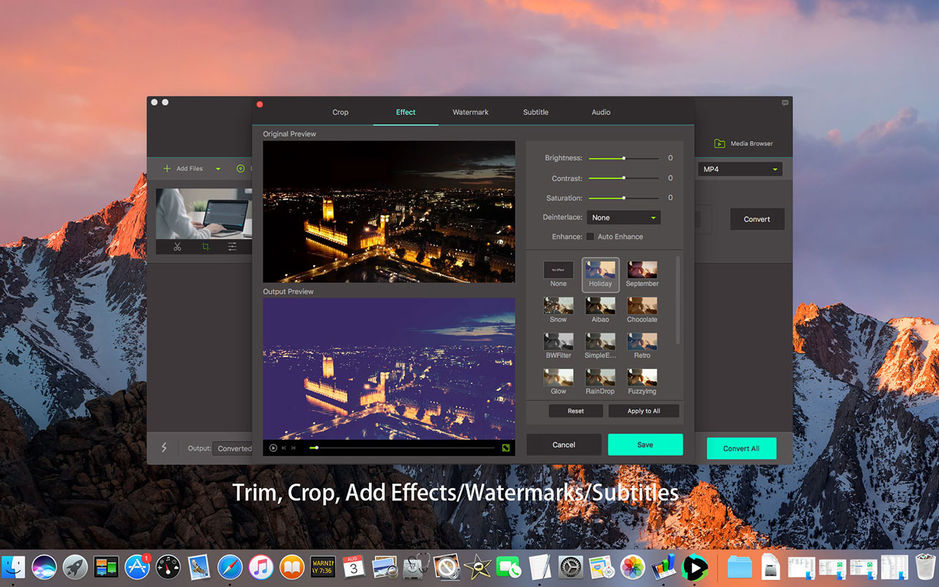Apply the Snow filter effect
The height and width of the screenshot is (587, 939).
click(558, 305)
